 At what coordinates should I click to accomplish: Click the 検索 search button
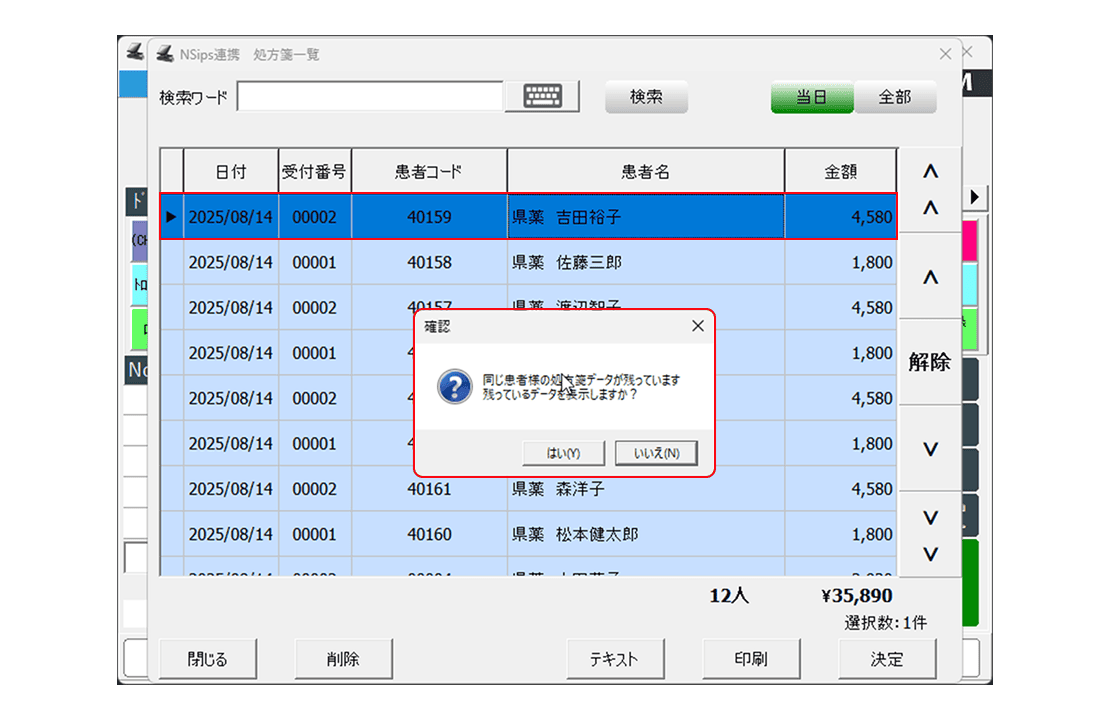[646, 97]
